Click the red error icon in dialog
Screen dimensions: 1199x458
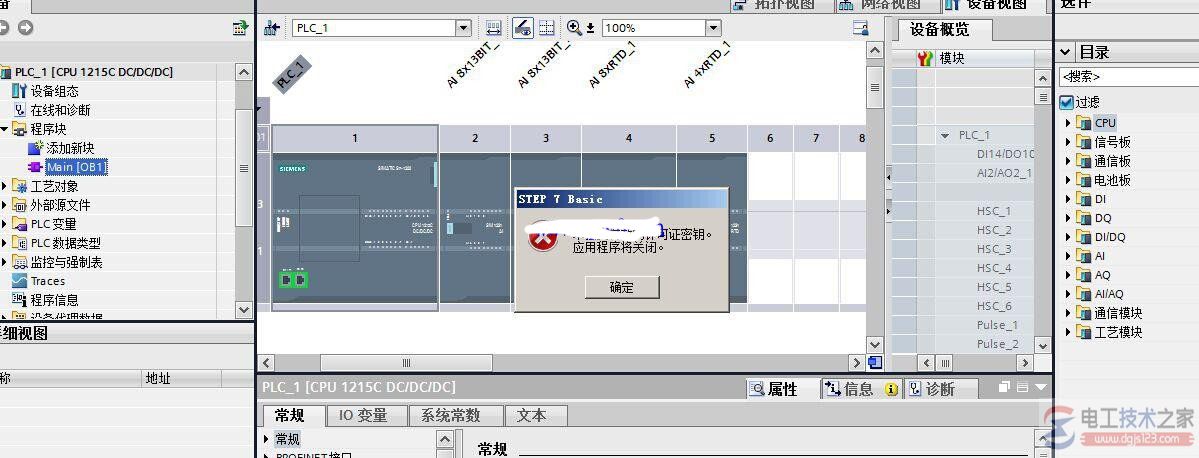[542, 237]
